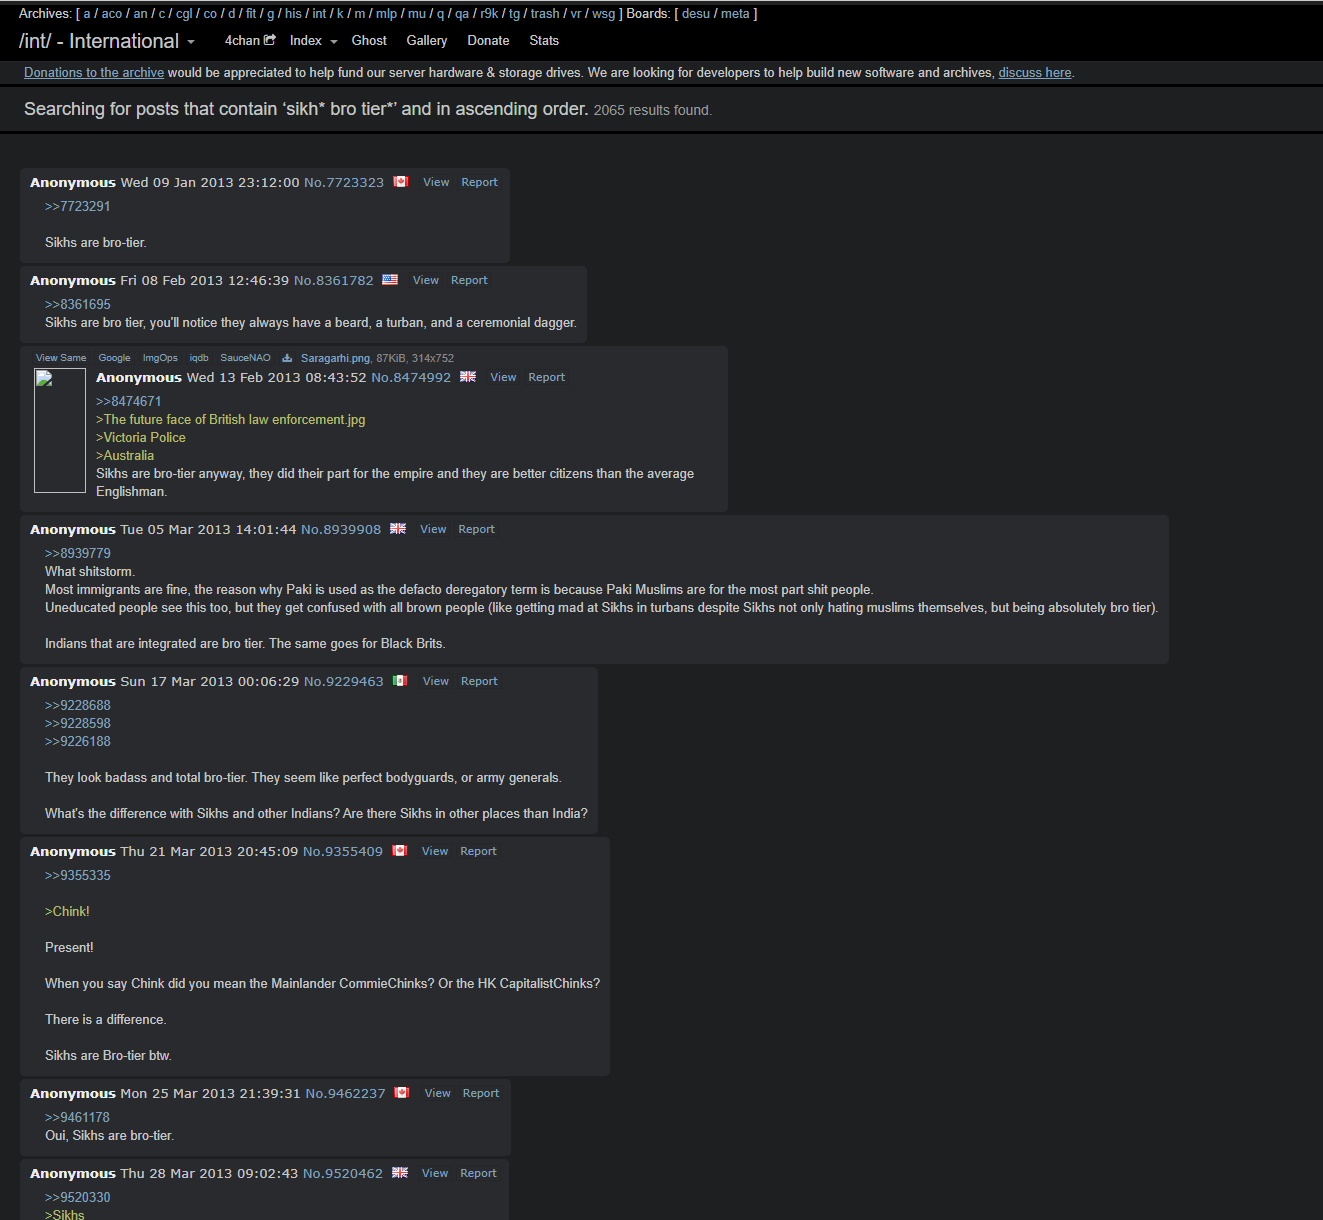Screen dimensions: 1323x1220
Task: Expand the /int/ - International board dropdown
Action: pos(191,42)
